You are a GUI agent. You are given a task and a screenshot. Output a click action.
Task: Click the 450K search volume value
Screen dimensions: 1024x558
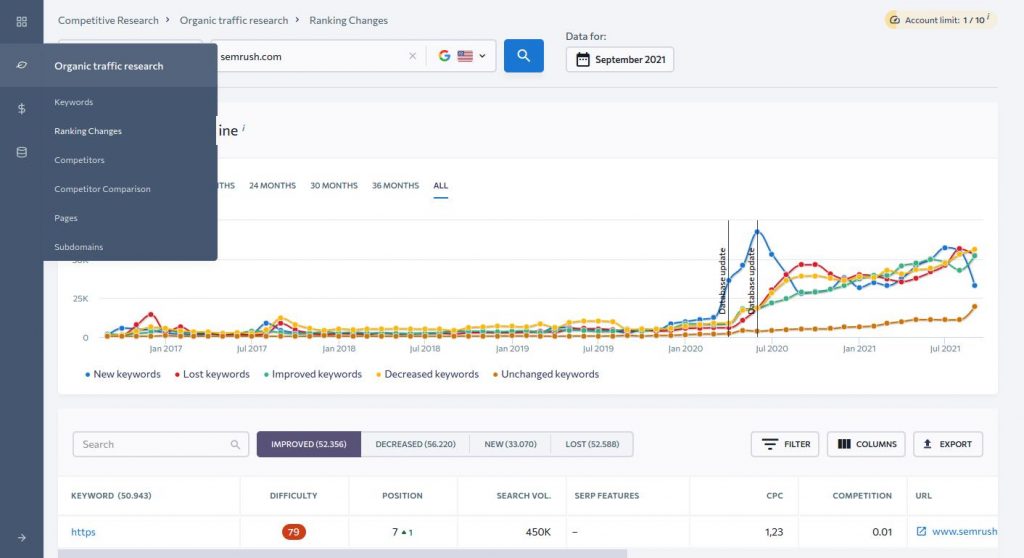[538, 532]
